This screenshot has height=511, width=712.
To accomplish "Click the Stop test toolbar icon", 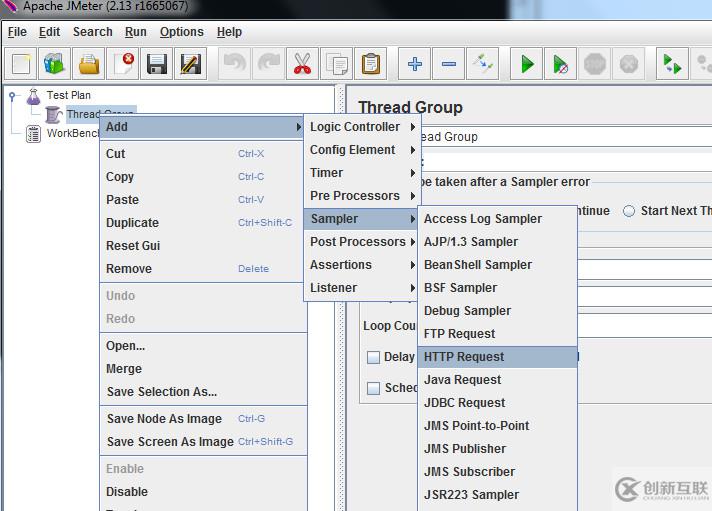I will (x=595, y=64).
